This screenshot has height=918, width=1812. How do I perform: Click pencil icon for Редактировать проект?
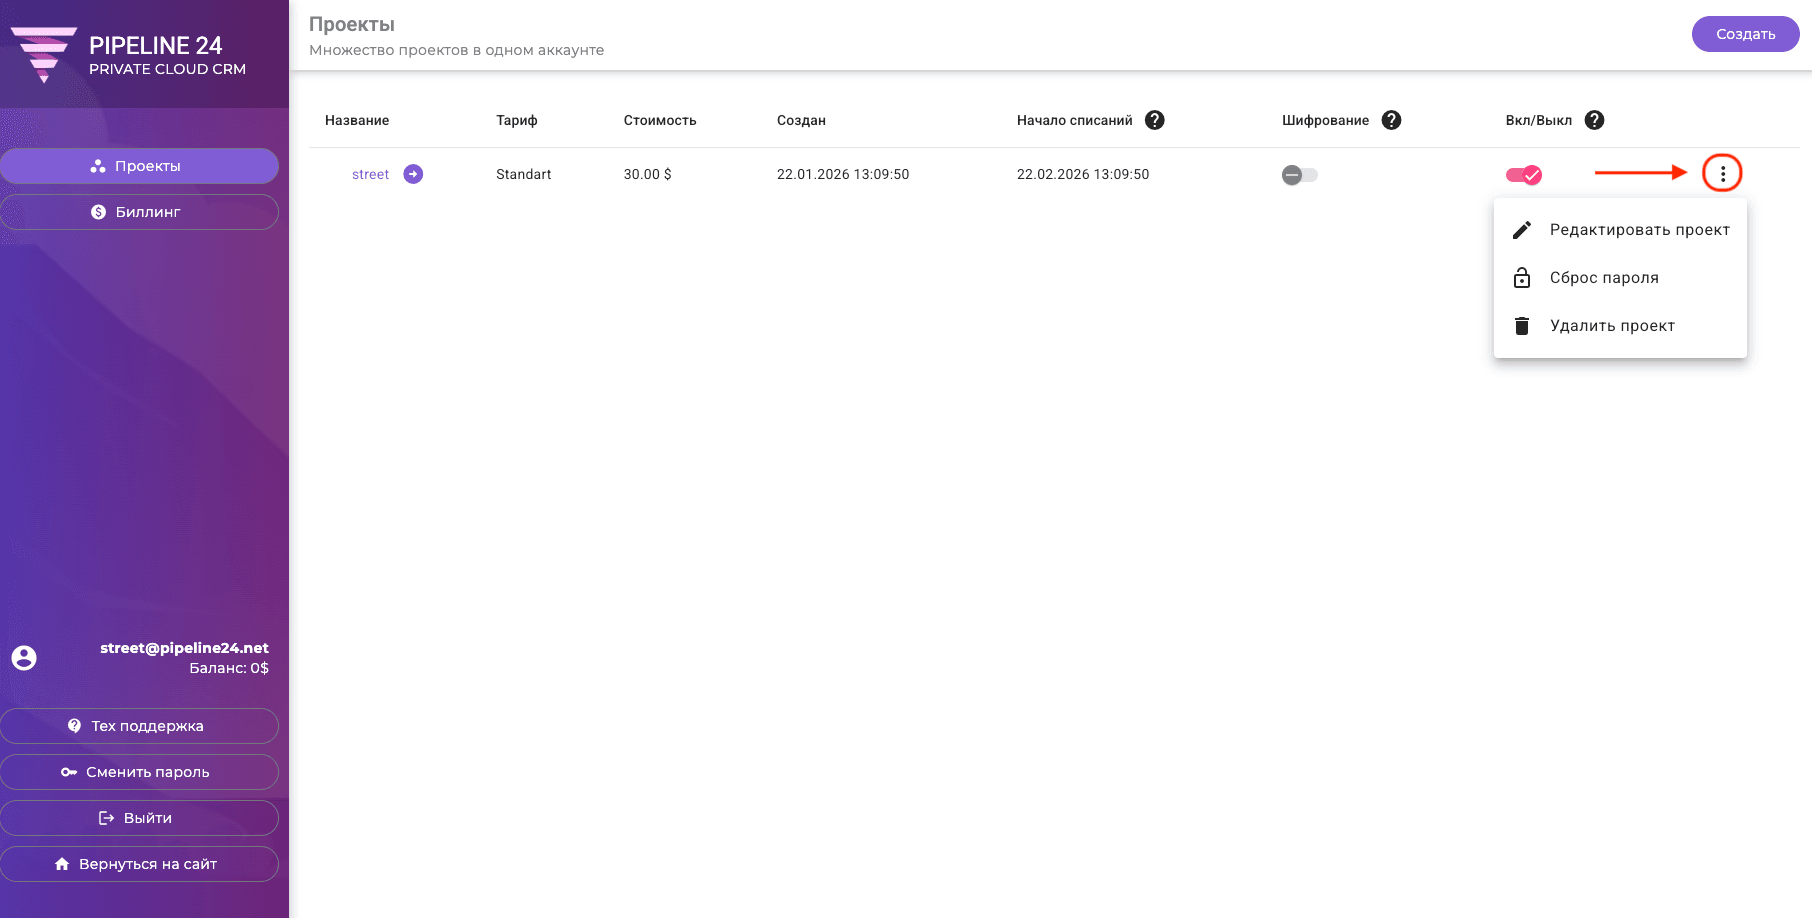pos(1522,230)
